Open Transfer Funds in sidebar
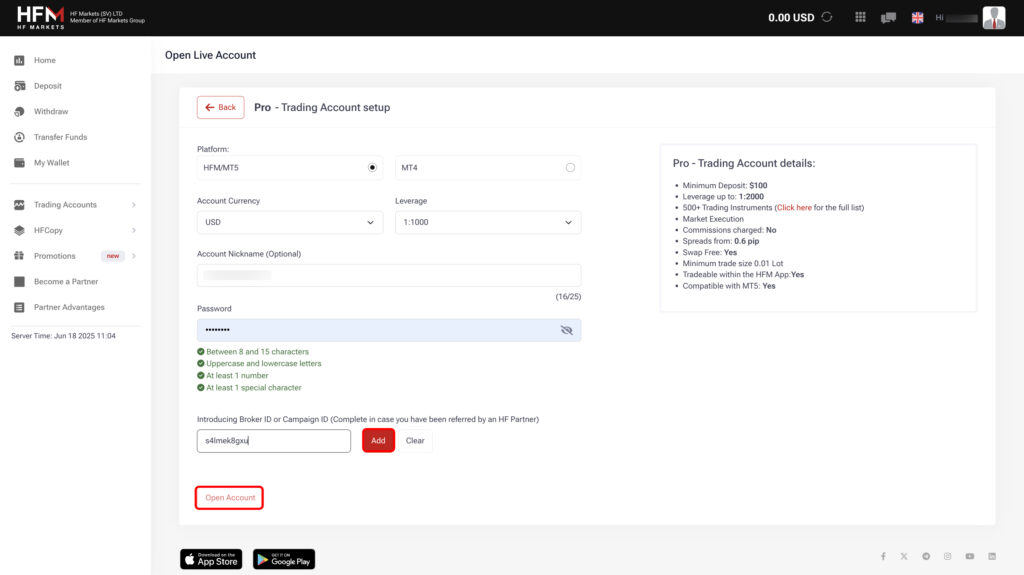Image resolution: width=1024 pixels, height=575 pixels. tap(60, 137)
